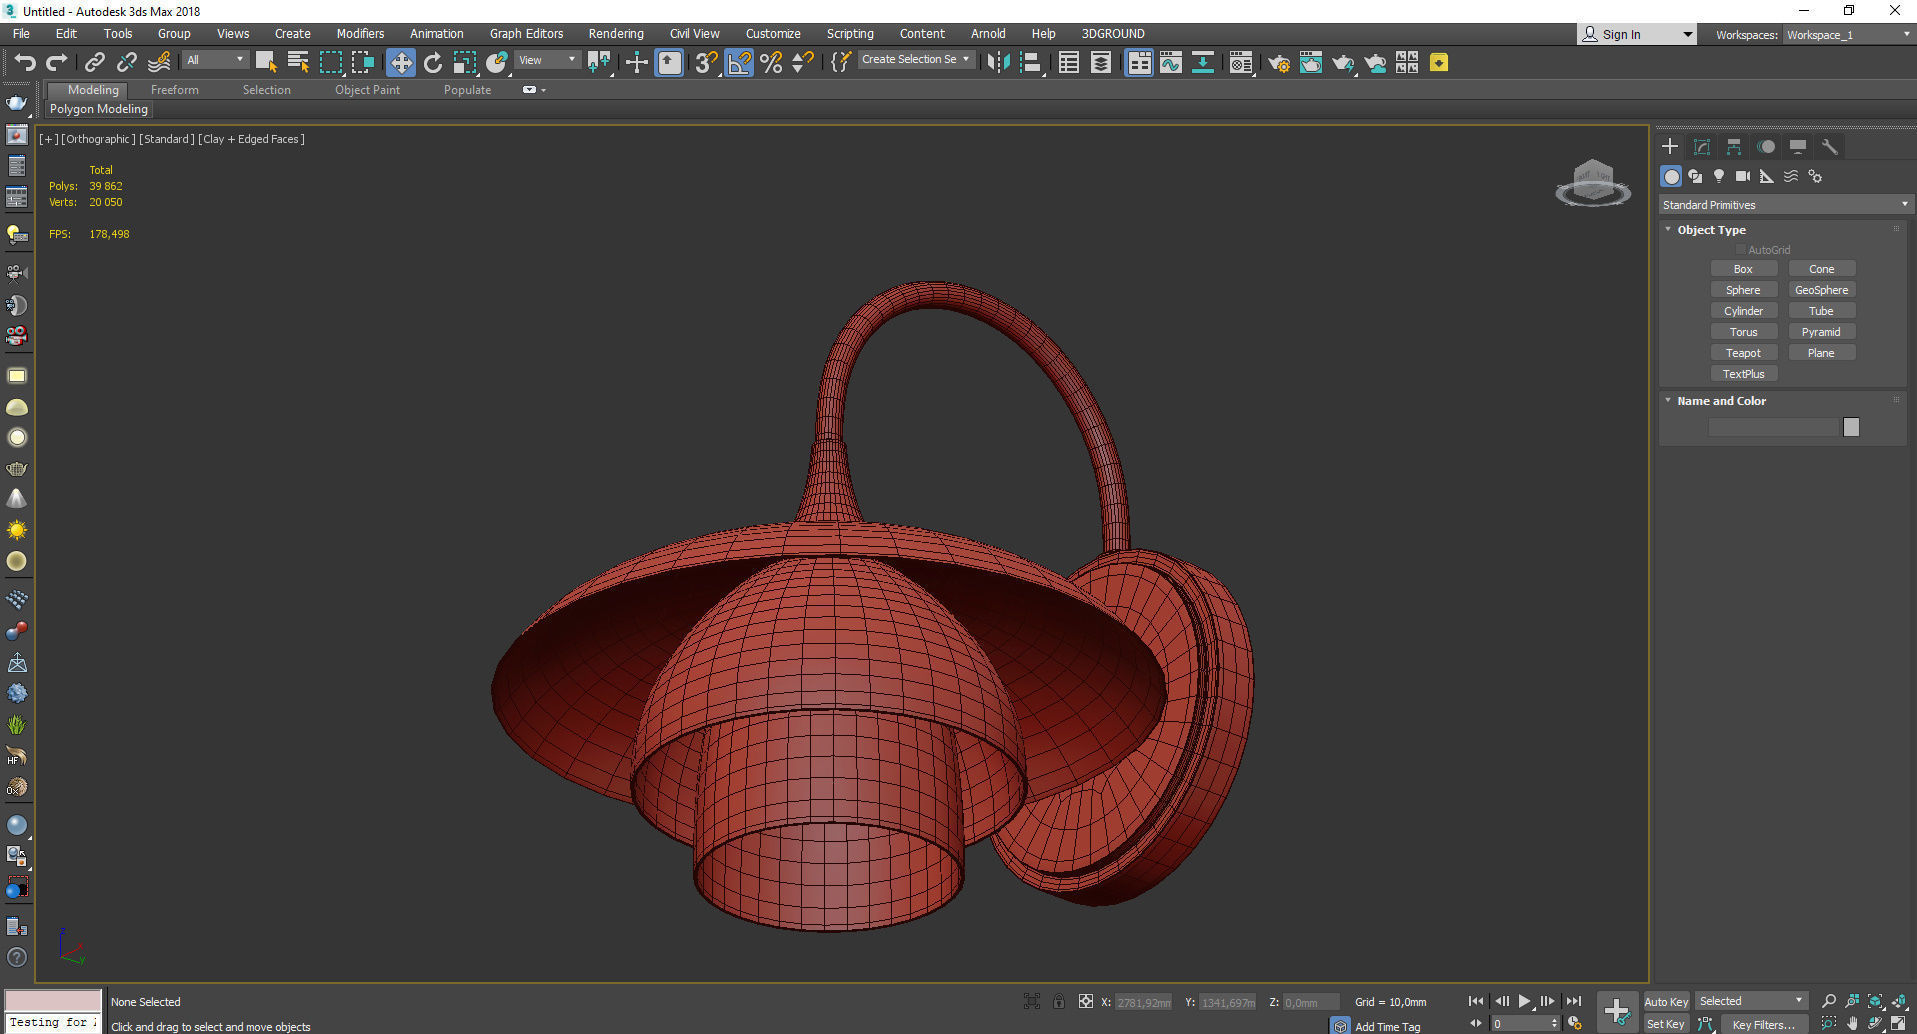Click the TextPlus button
Viewport: 1917px width, 1034px height.
[1743, 374]
